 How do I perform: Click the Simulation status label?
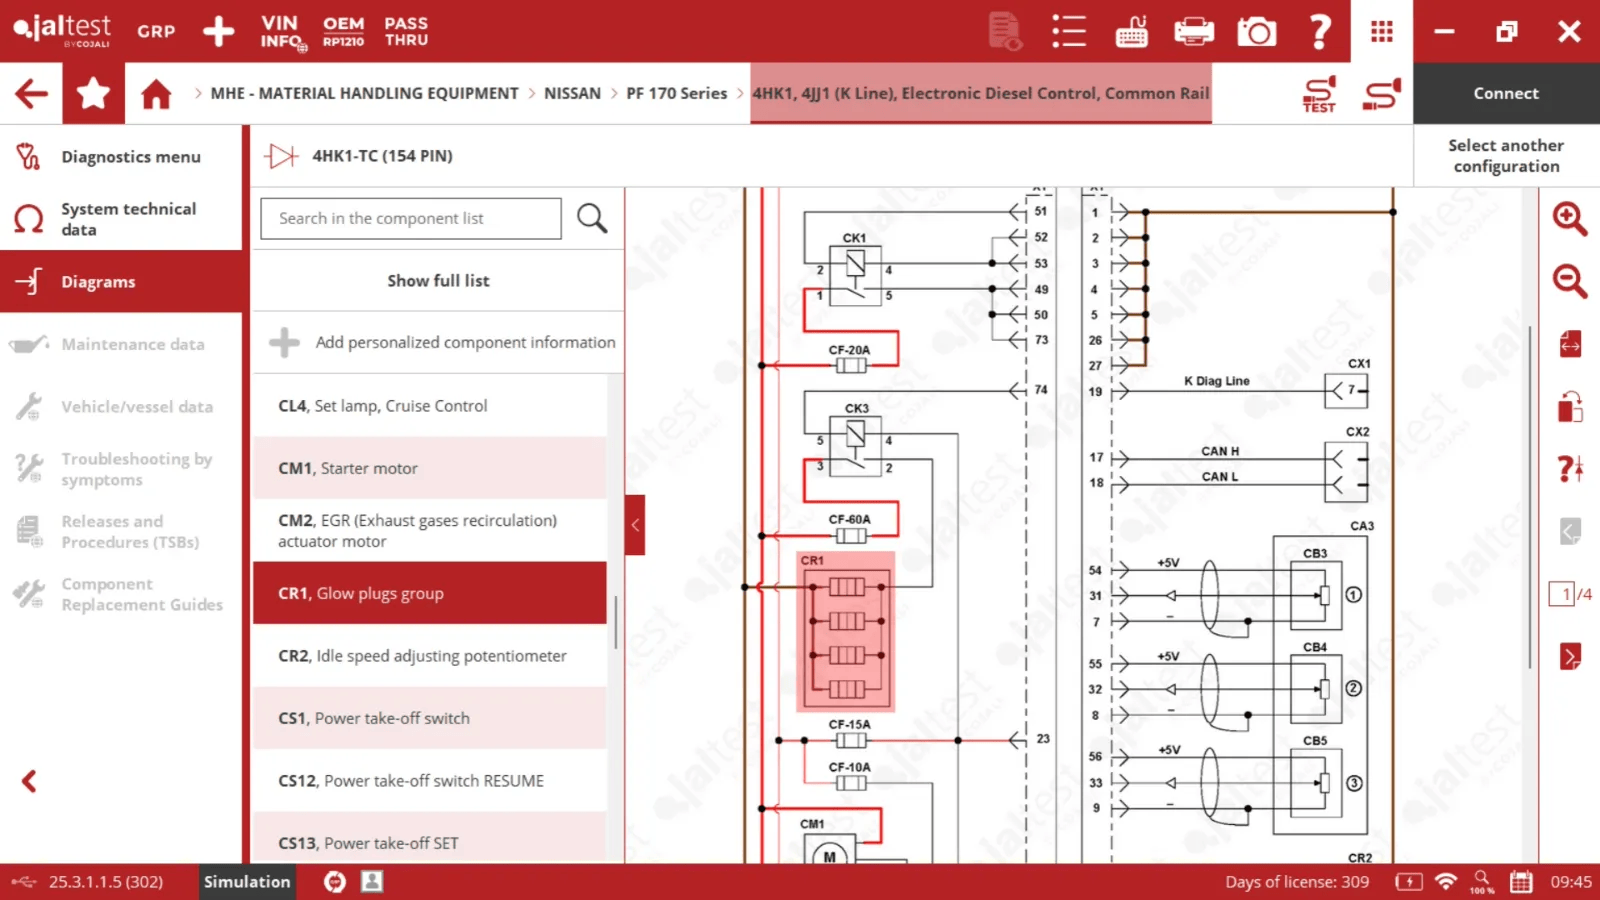(x=247, y=882)
